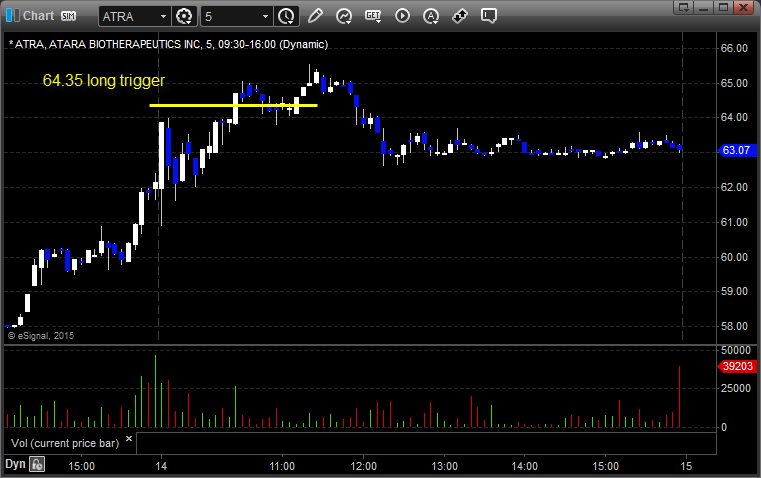Click the 13:00 time axis label

pyautogui.click(x=445, y=466)
